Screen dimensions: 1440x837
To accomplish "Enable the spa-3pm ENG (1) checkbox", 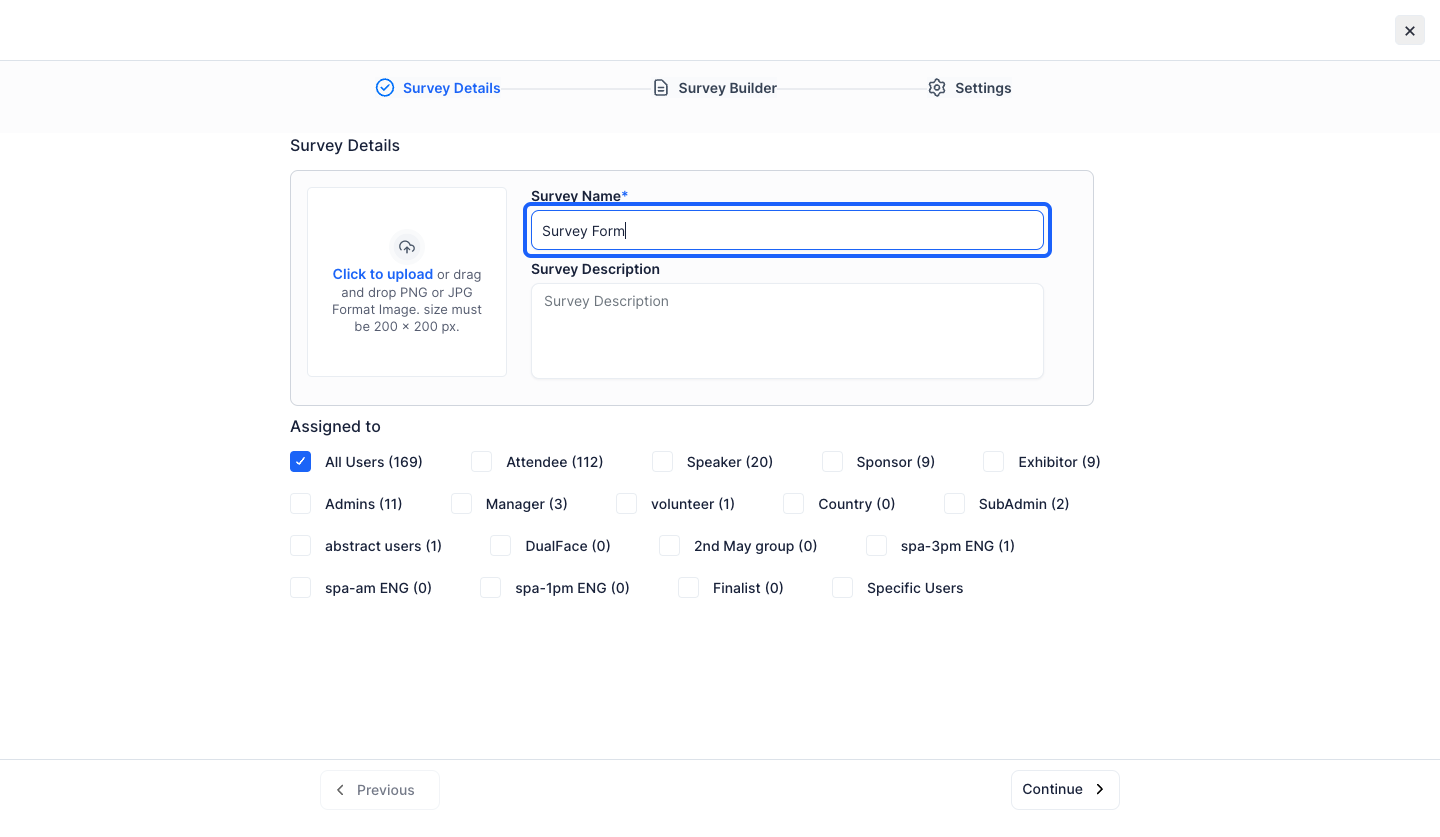I will click(876, 546).
